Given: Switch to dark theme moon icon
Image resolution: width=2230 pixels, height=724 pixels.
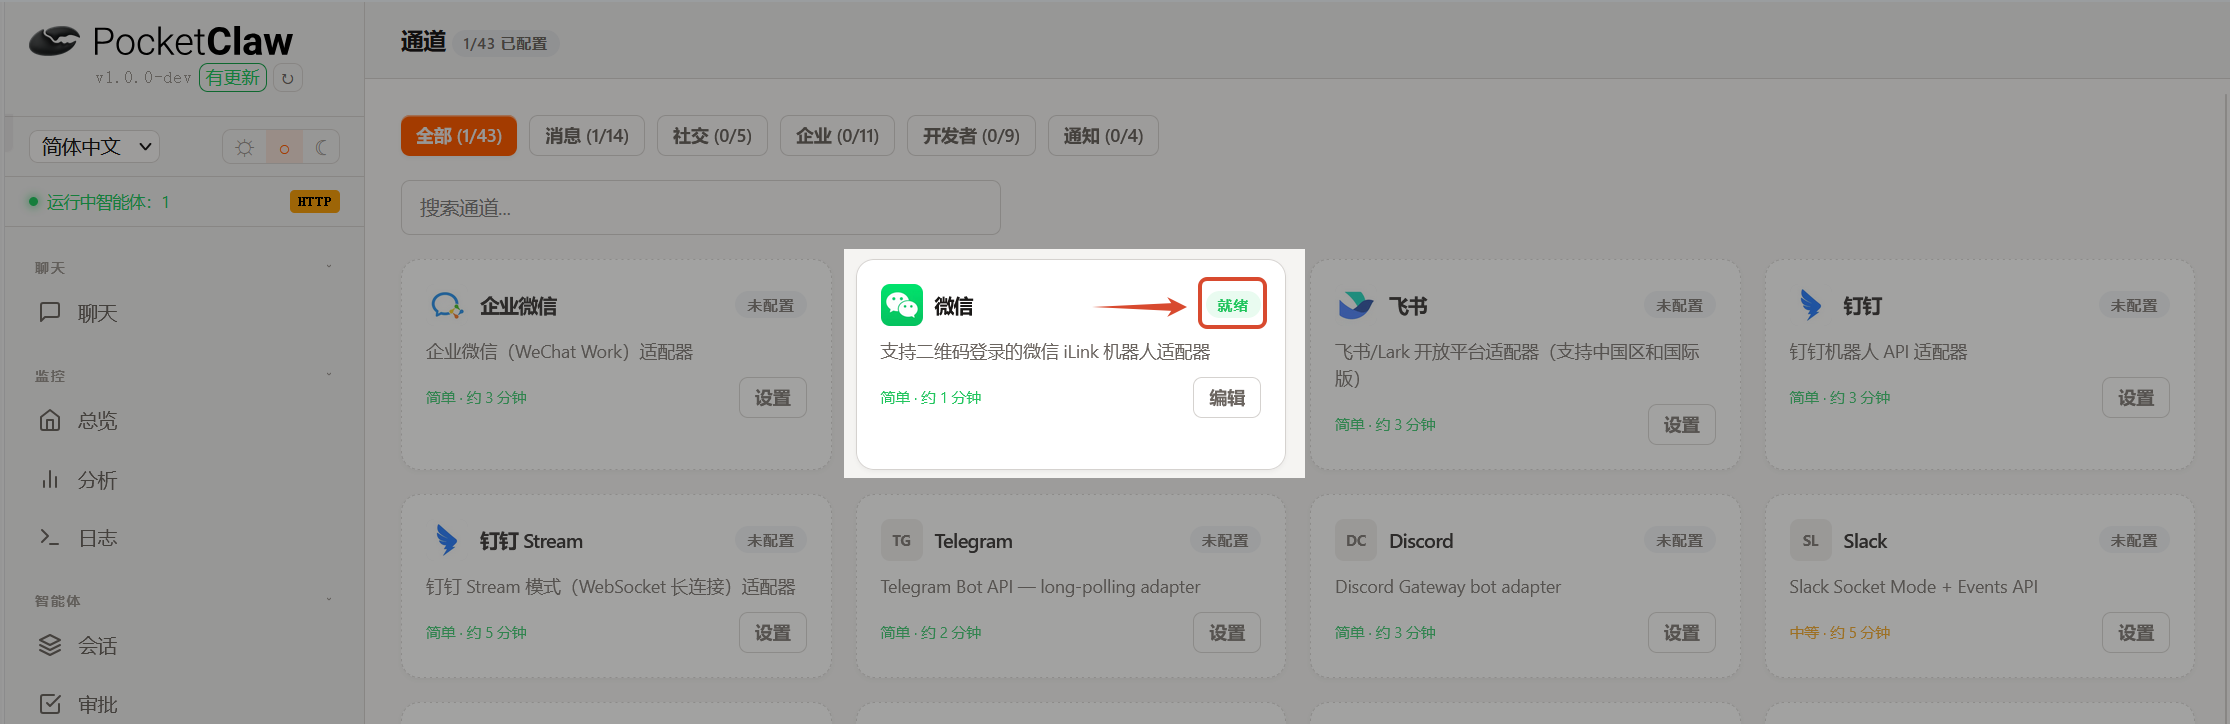Looking at the screenshot, I should point(321,148).
